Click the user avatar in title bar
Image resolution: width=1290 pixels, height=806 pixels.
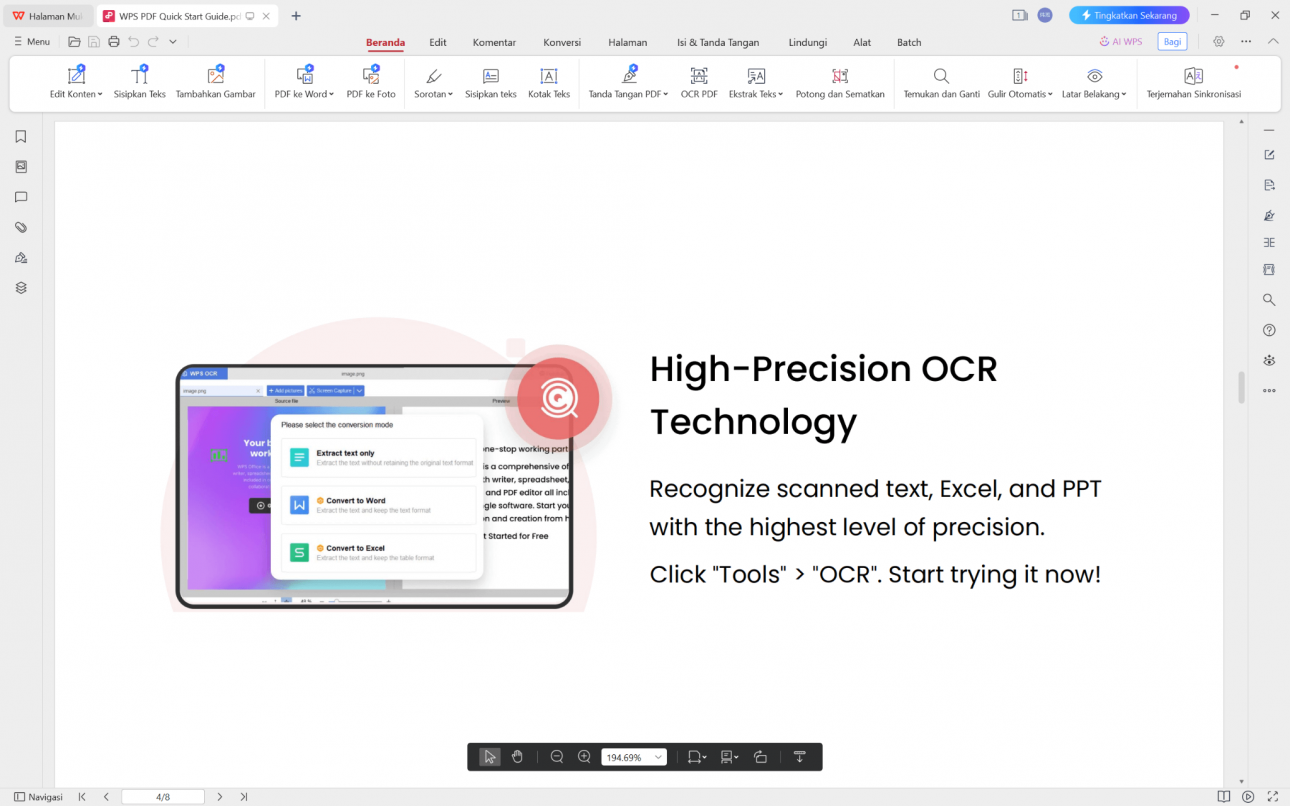coord(1045,15)
